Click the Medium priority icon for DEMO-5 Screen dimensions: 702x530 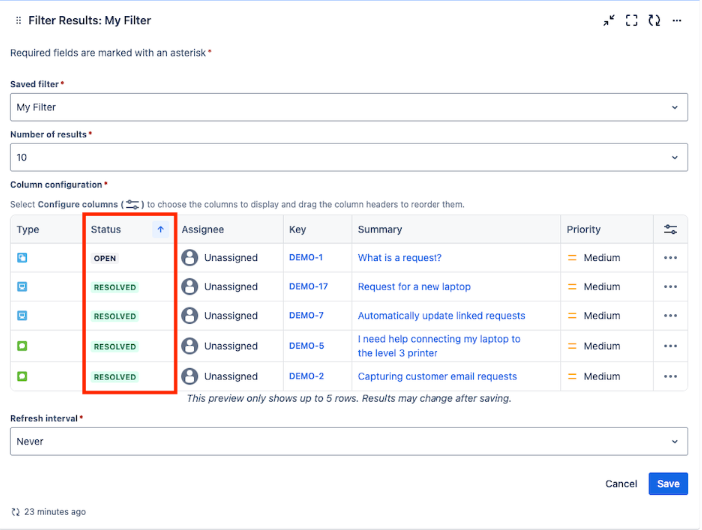pyautogui.click(x=572, y=346)
